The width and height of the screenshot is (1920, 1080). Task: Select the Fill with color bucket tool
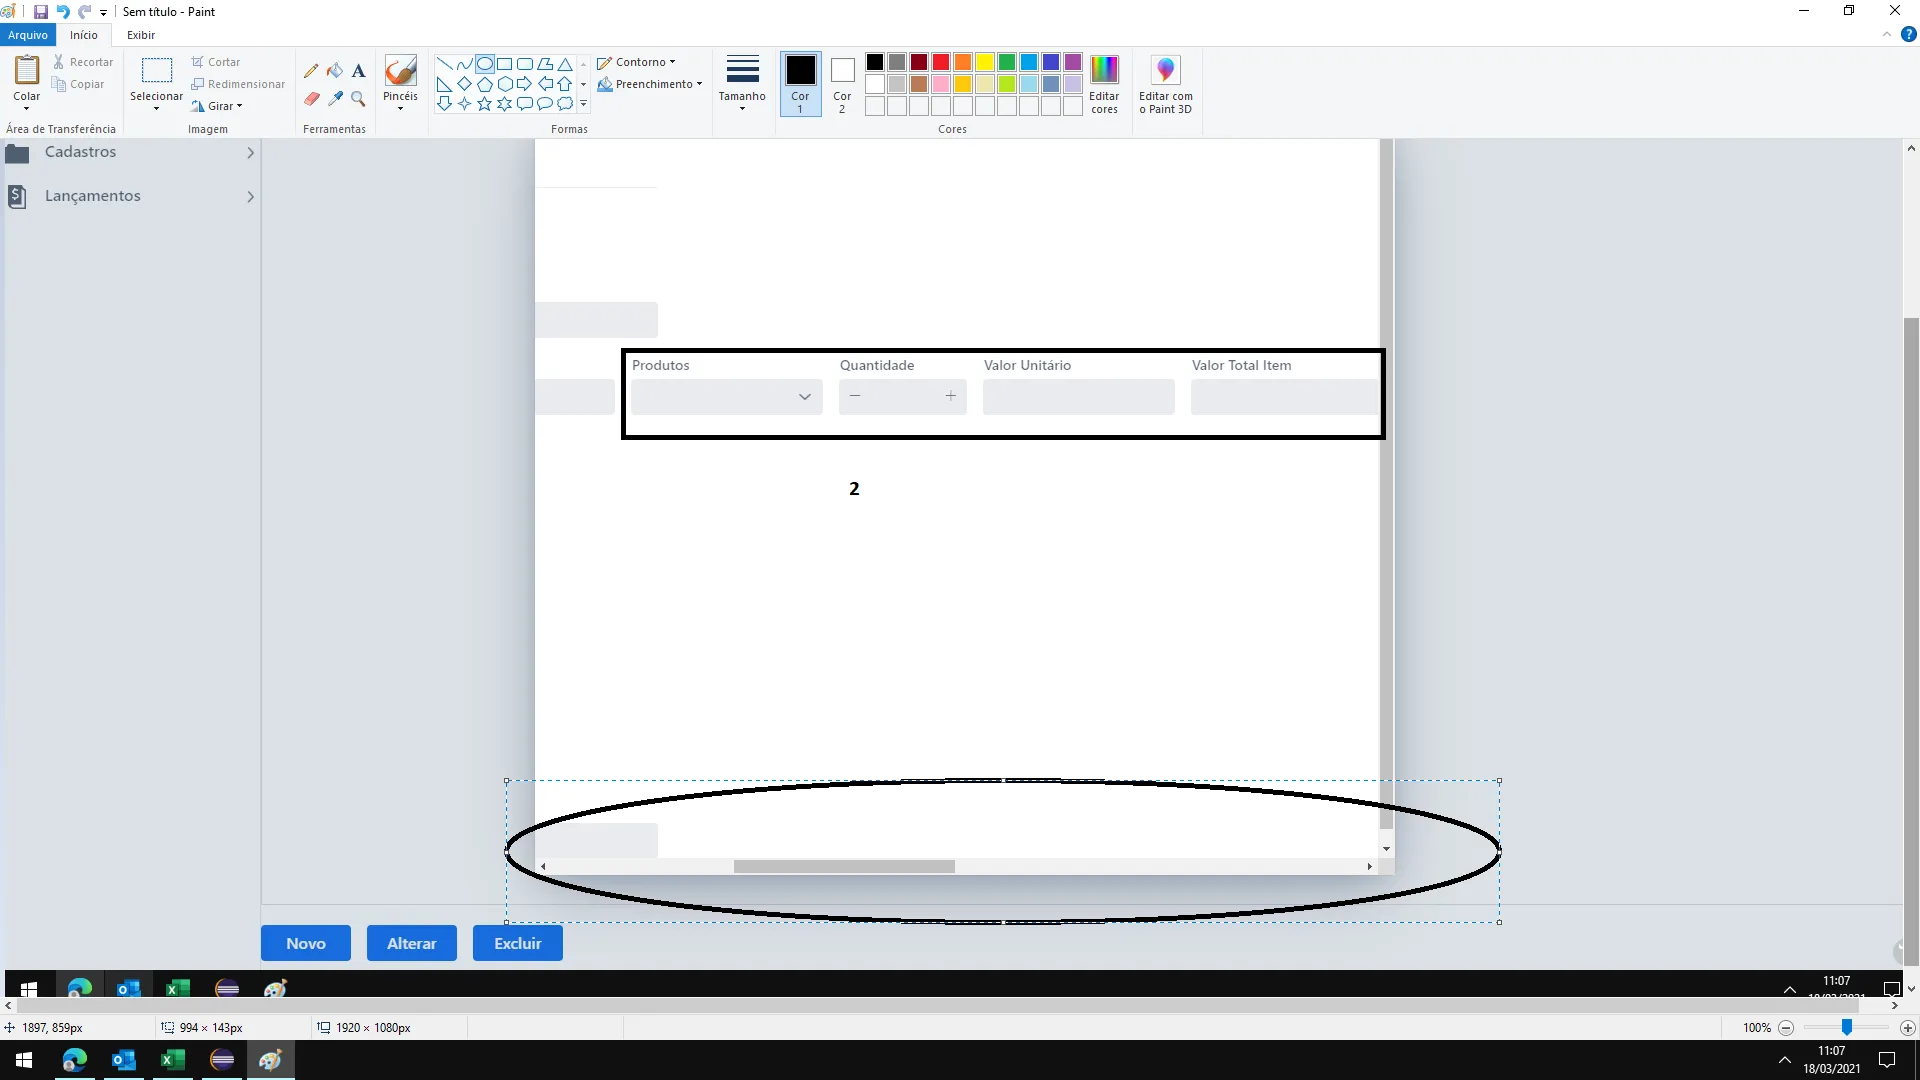click(x=335, y=71)
